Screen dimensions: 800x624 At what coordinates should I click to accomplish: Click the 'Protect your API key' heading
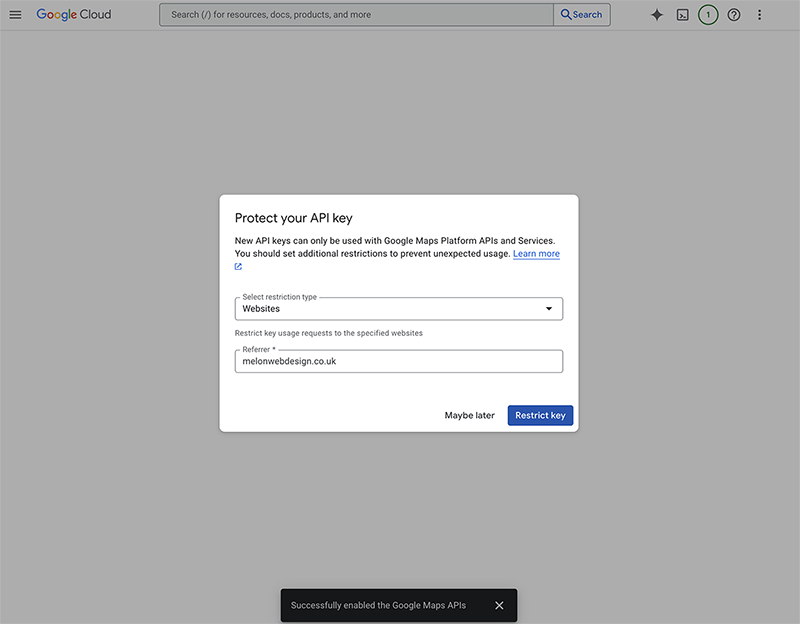[x=293, y=218]
